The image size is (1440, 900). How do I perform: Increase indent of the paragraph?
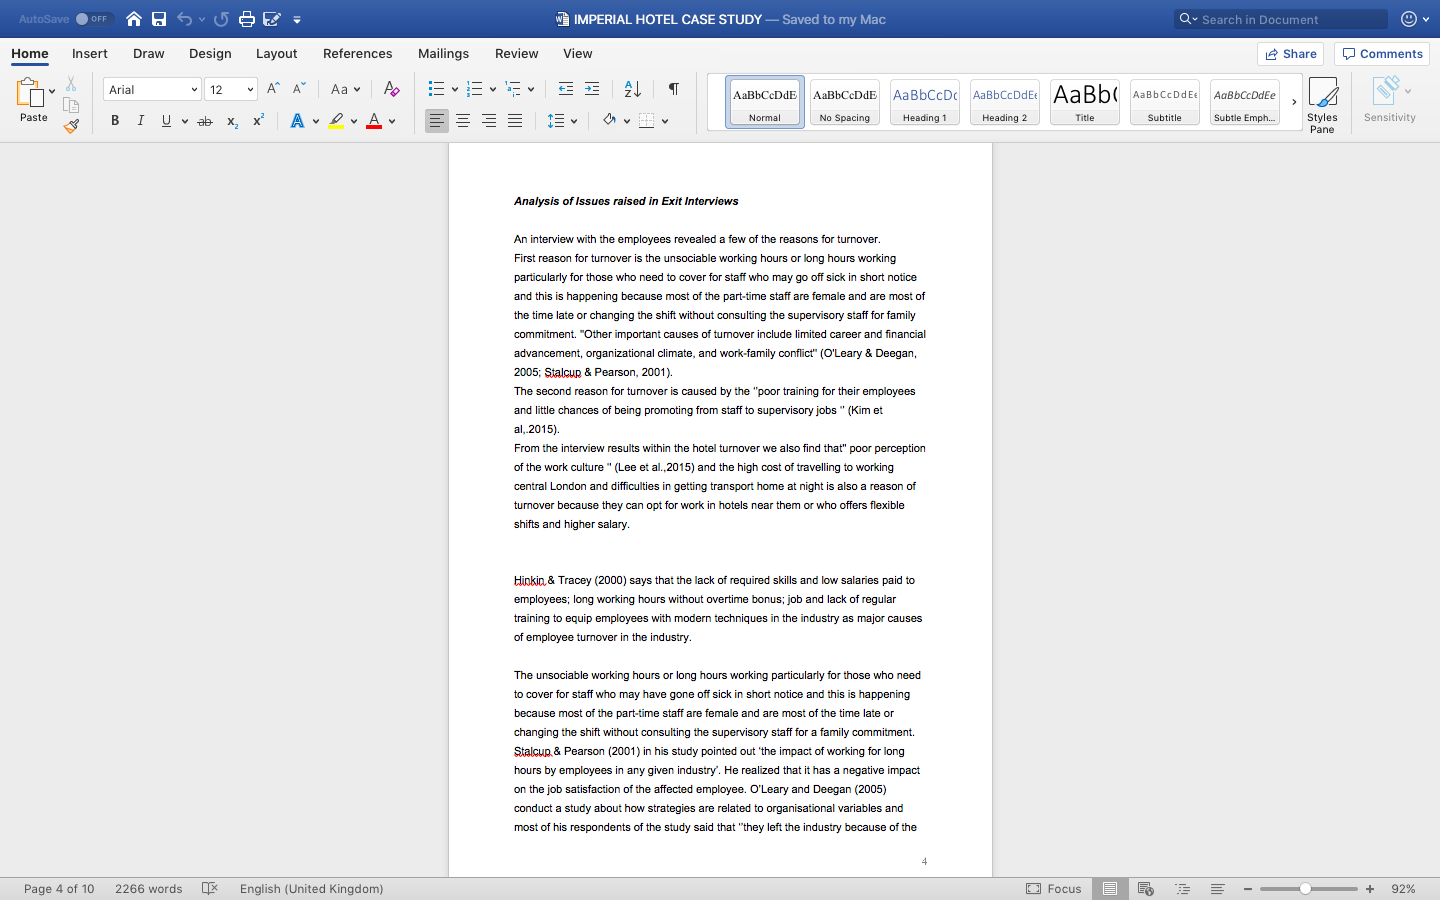[x=592, y=88]
